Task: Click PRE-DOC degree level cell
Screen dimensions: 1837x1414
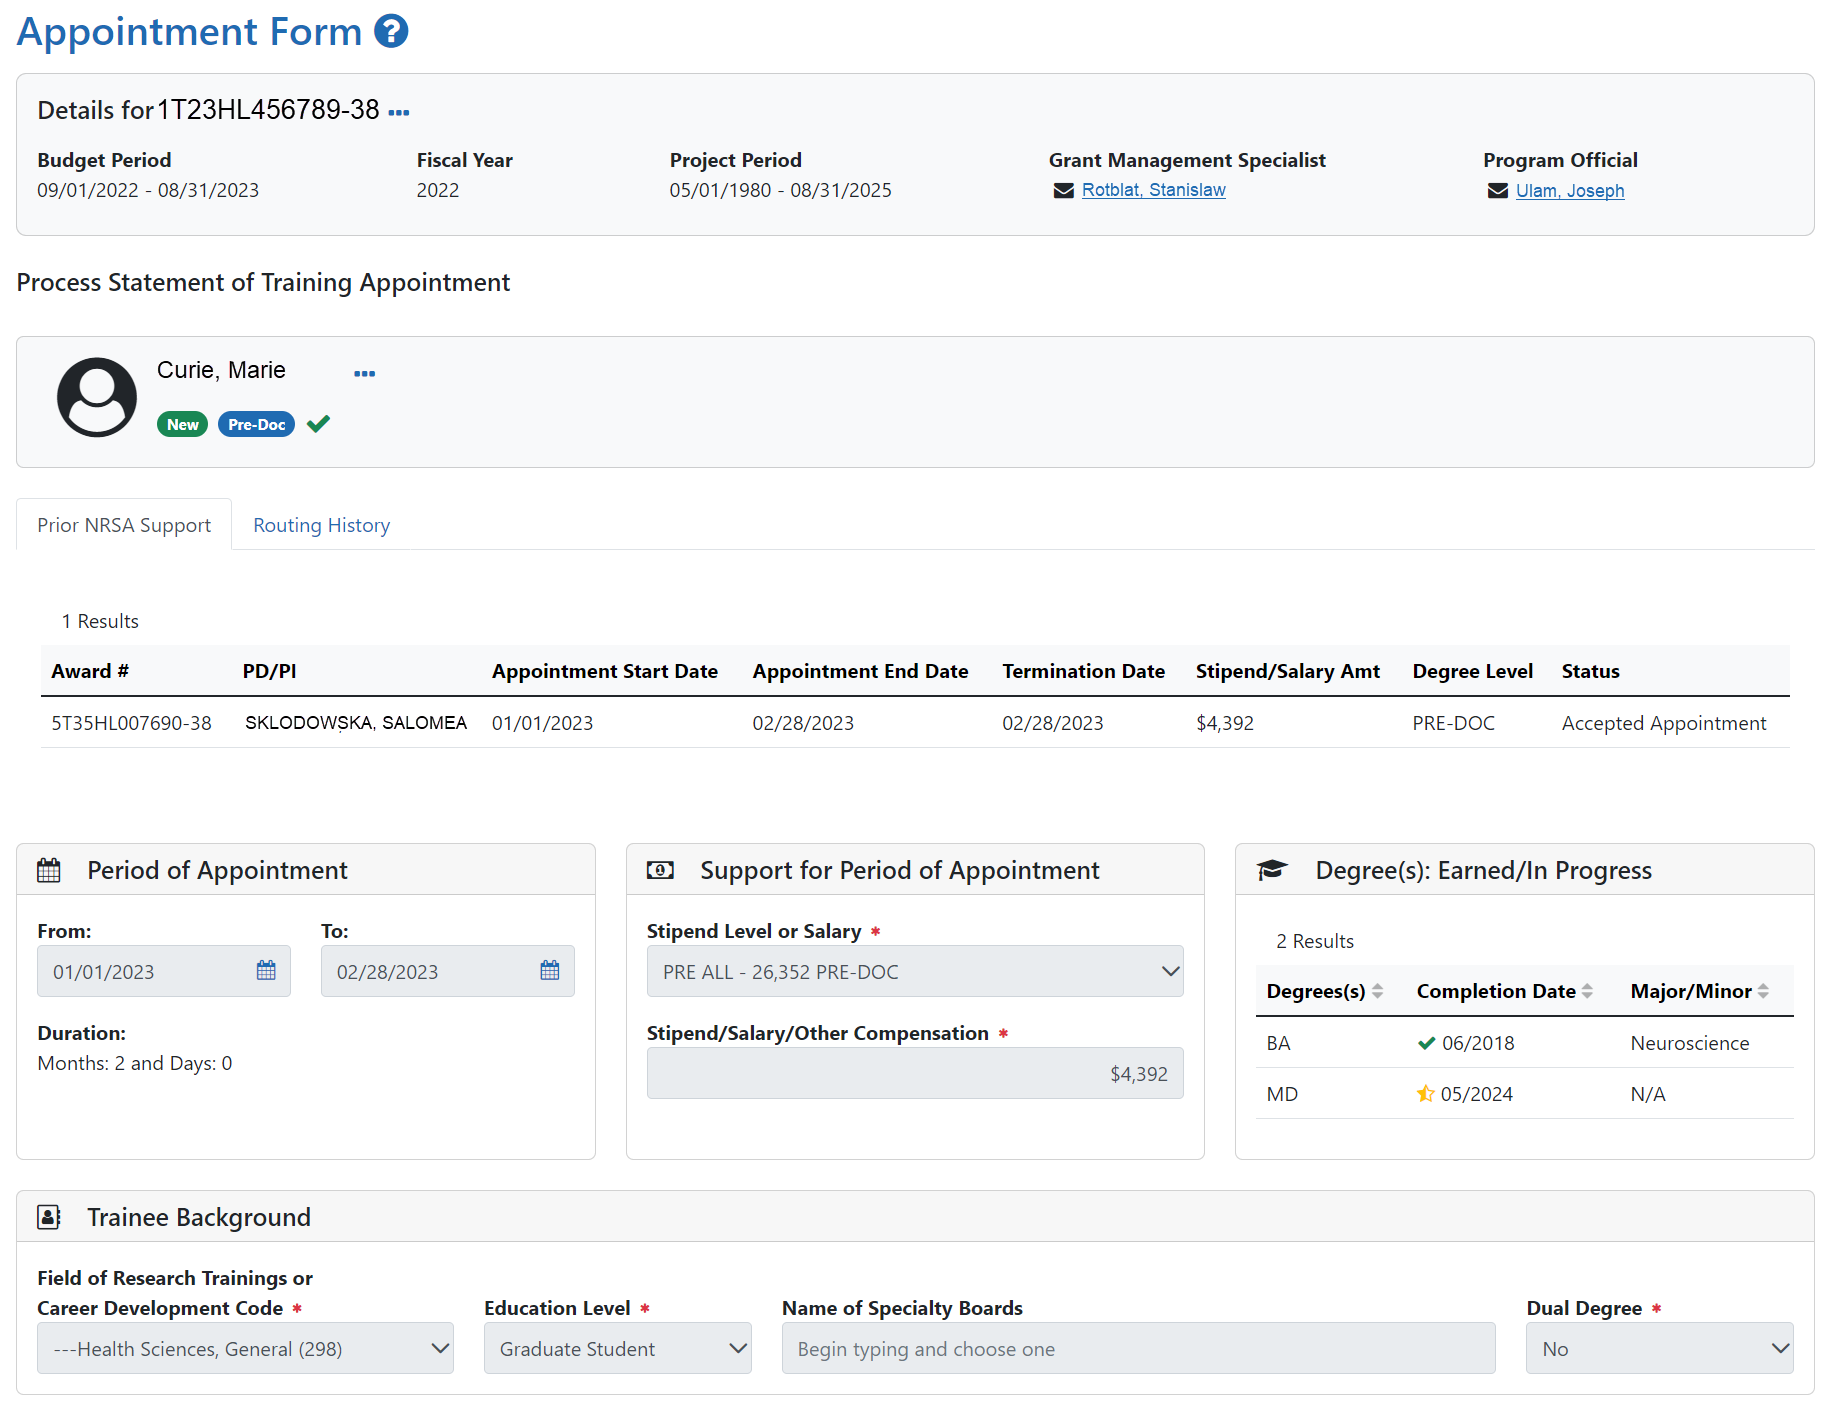Action: pos(1453,723)
